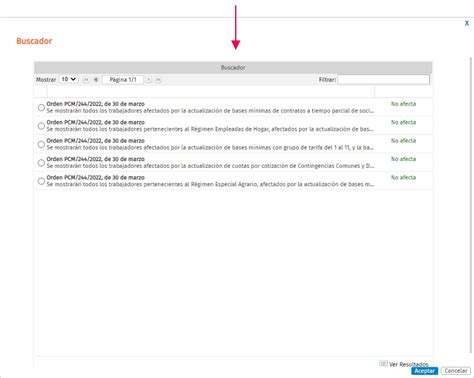The width and height of the screenshot is (474, 378).
Task: Click the Mostrar label
Action: coord(46,80)
